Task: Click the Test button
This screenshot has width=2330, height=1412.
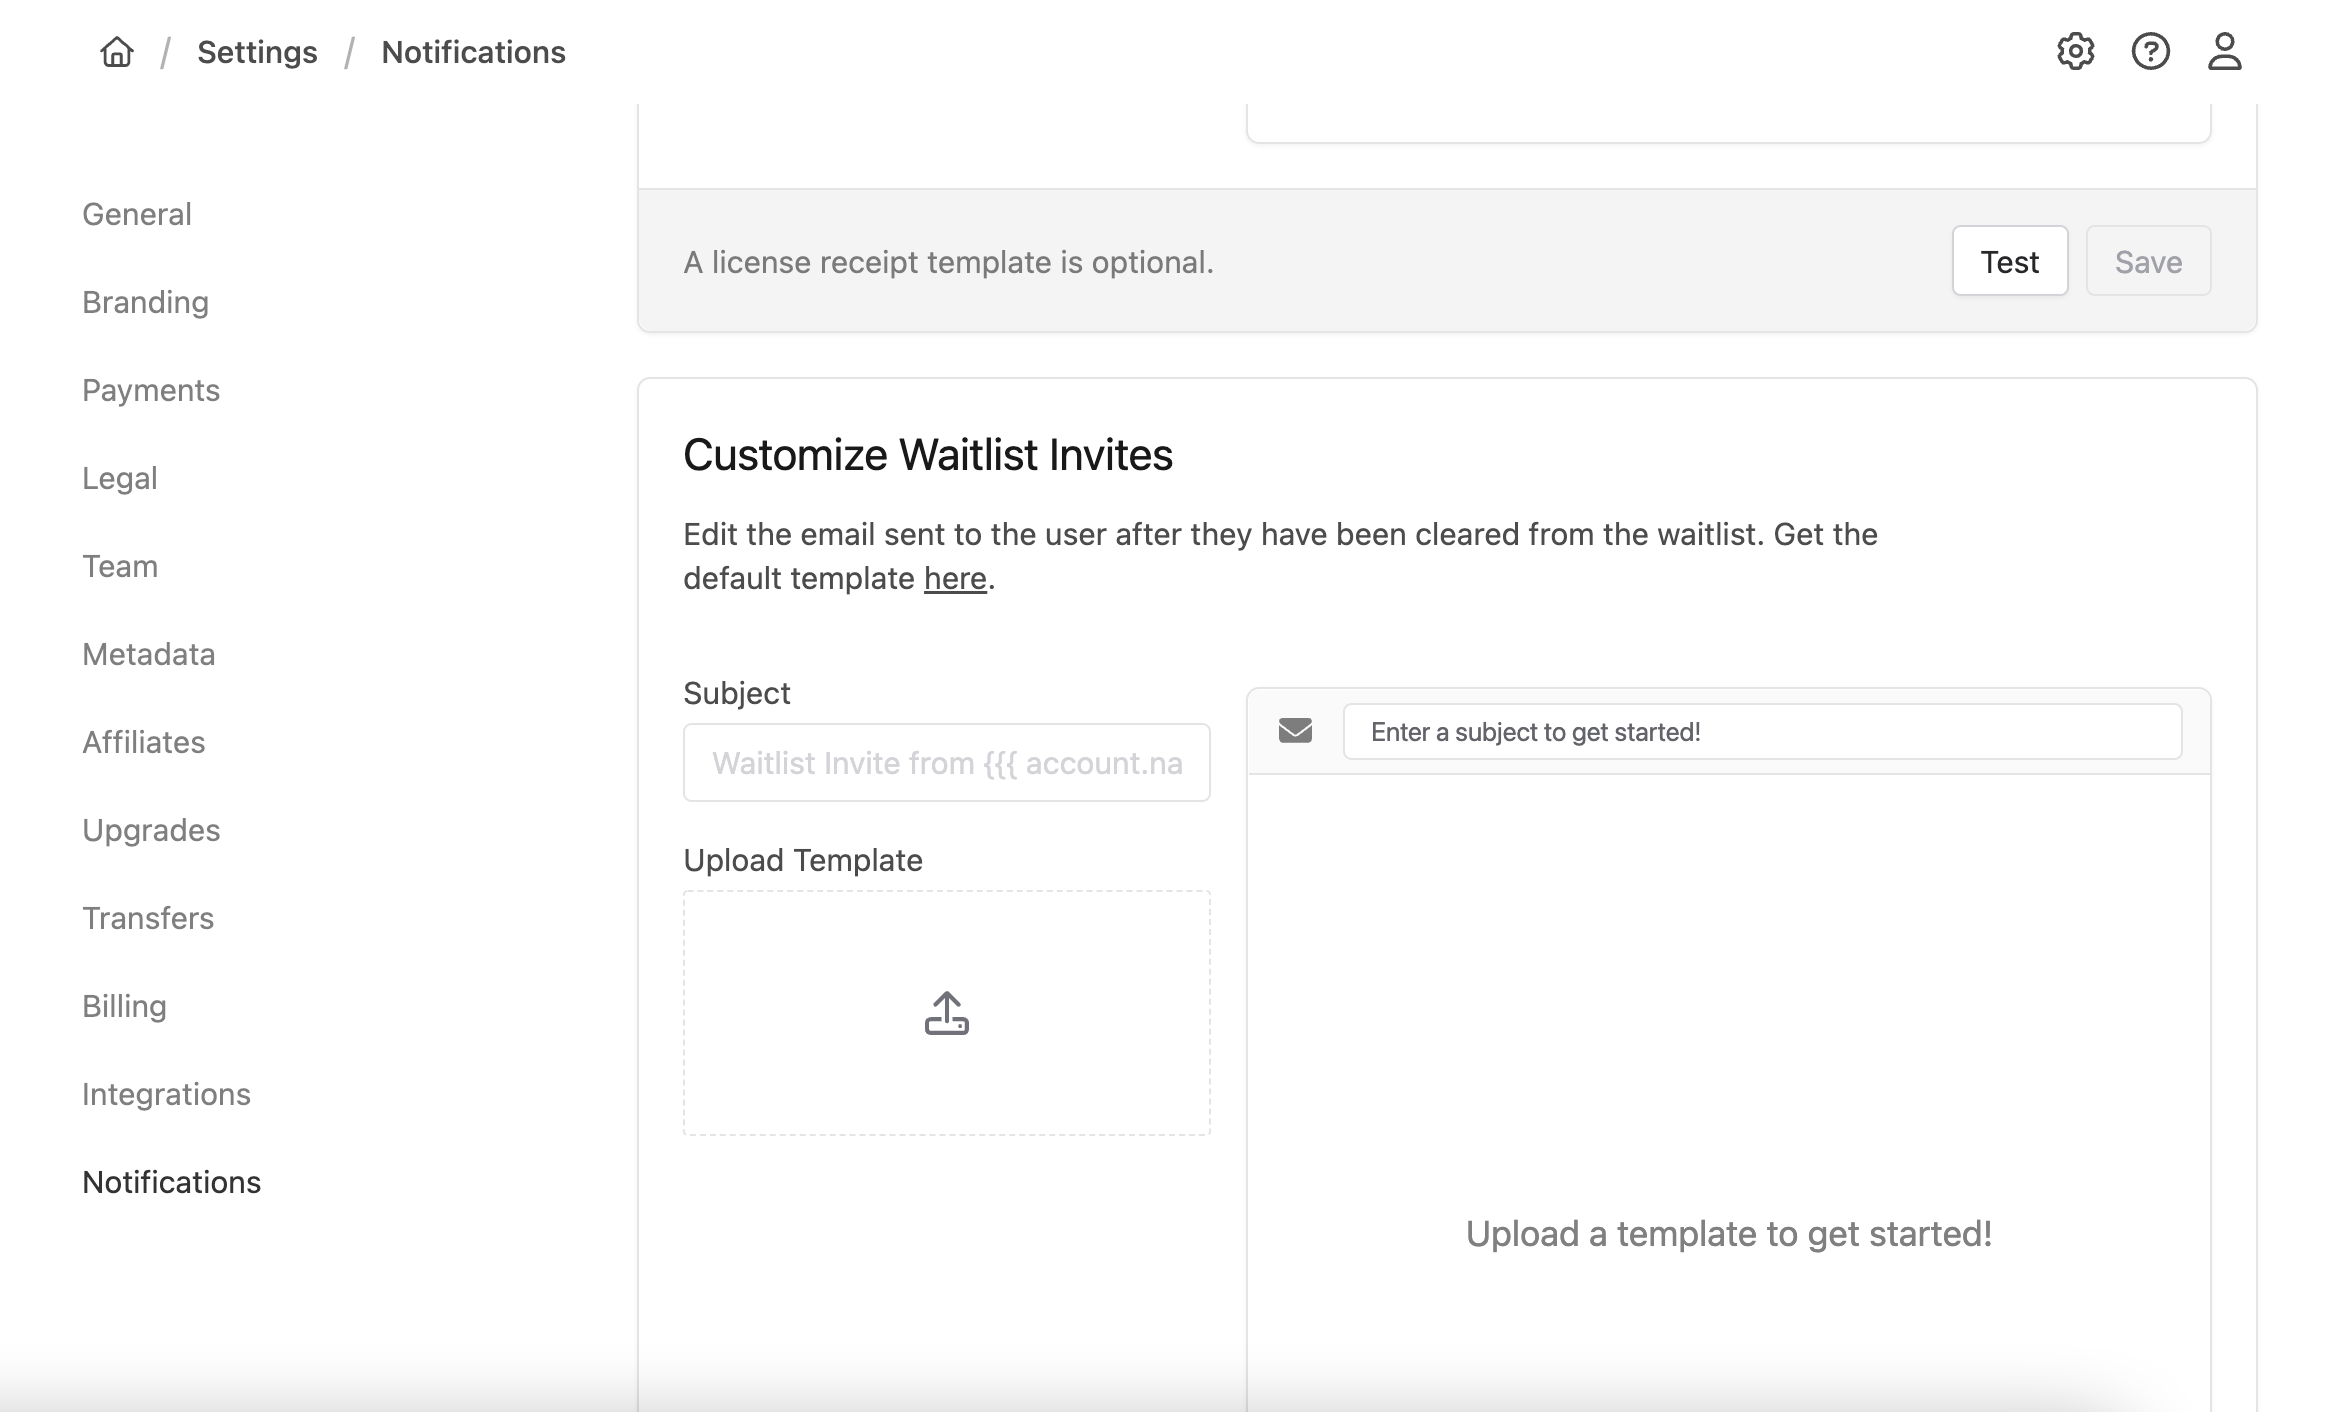Action: coord(2009,262)
